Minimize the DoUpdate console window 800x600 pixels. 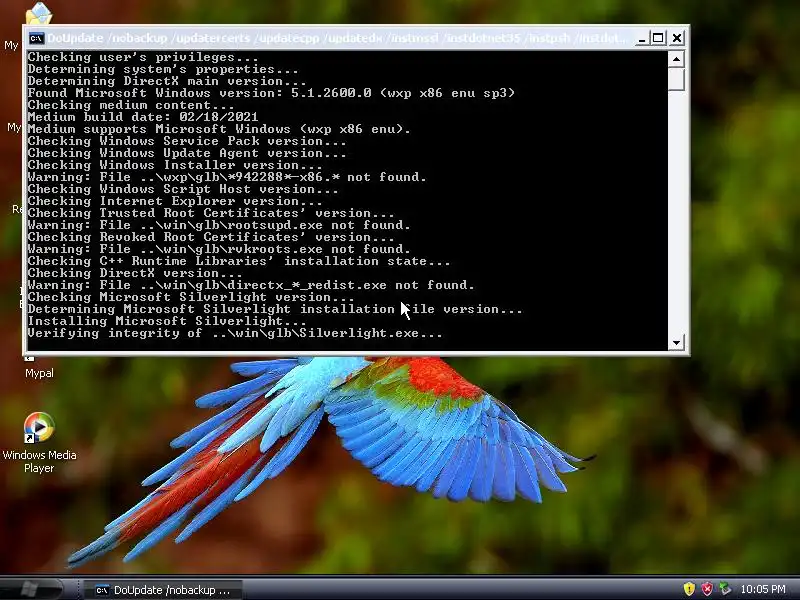click(x=642, y=38)
